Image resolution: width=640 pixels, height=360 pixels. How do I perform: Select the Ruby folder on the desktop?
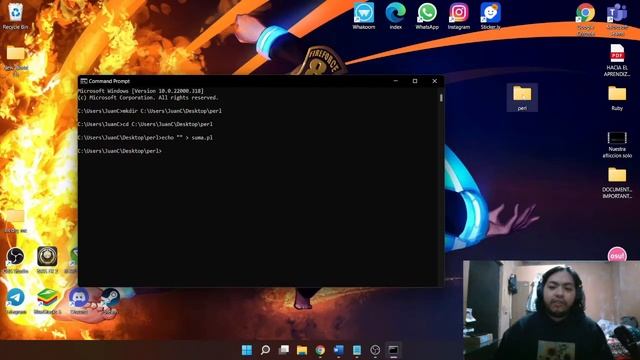pyautogui.click(x=617, y=98)
